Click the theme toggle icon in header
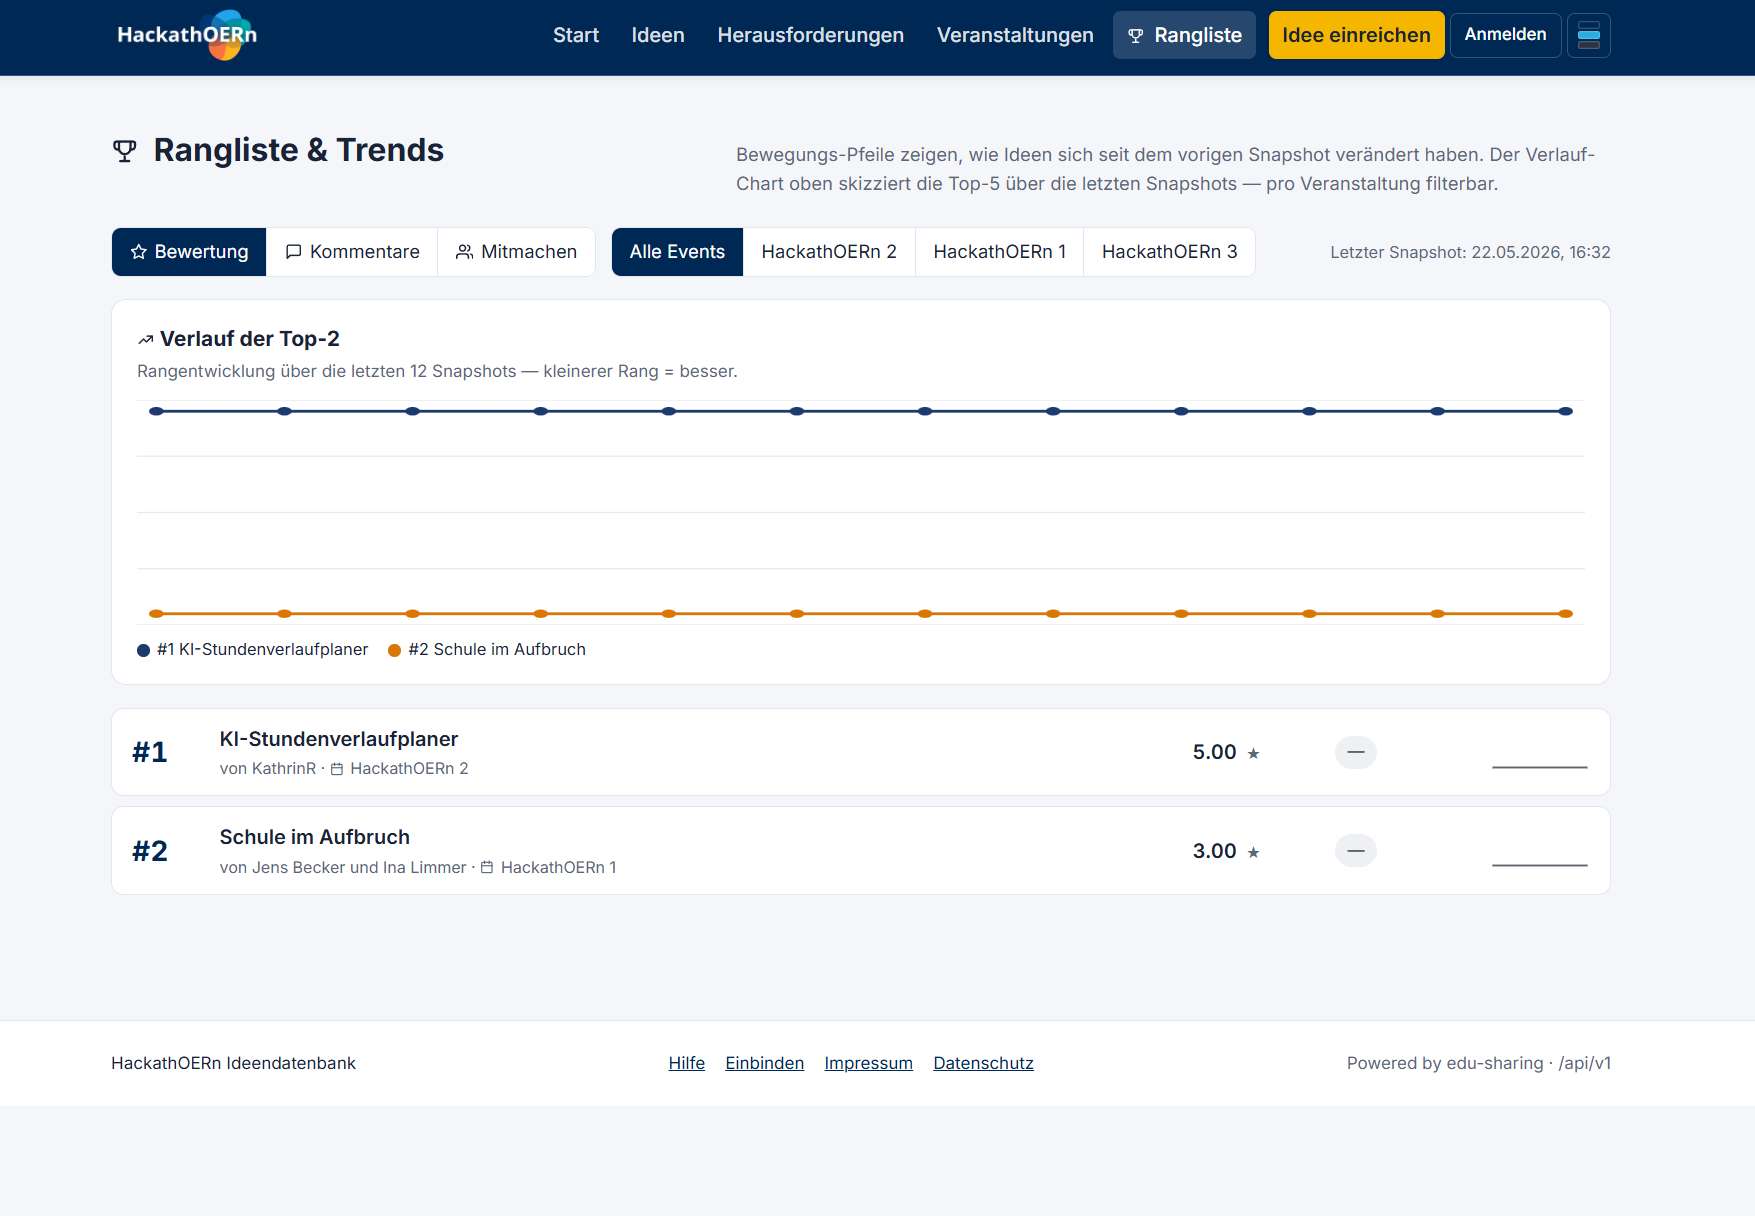 pyautogui.click(x=1588, y=35)
